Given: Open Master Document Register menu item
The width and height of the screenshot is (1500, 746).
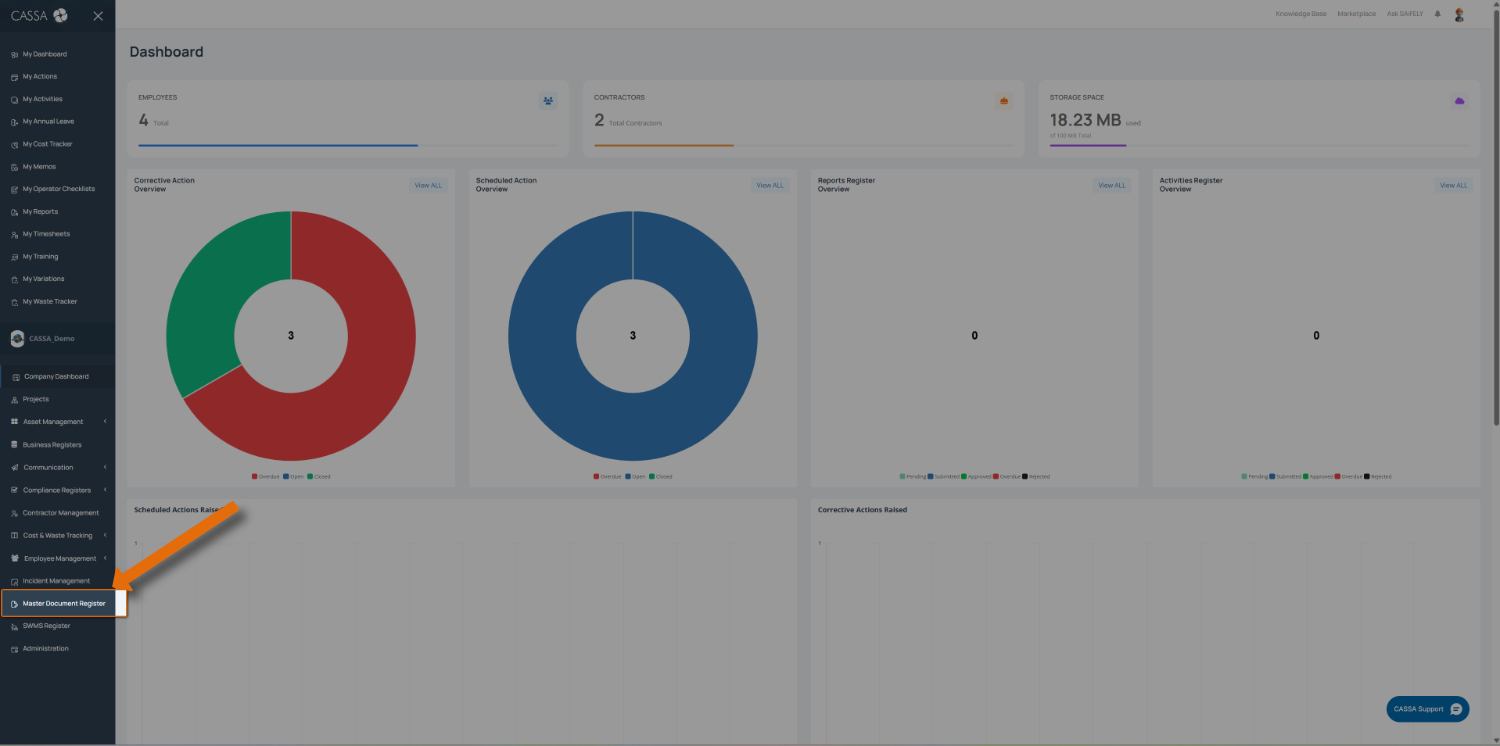Looking at the screenshot, I should [x=63, y=603].
